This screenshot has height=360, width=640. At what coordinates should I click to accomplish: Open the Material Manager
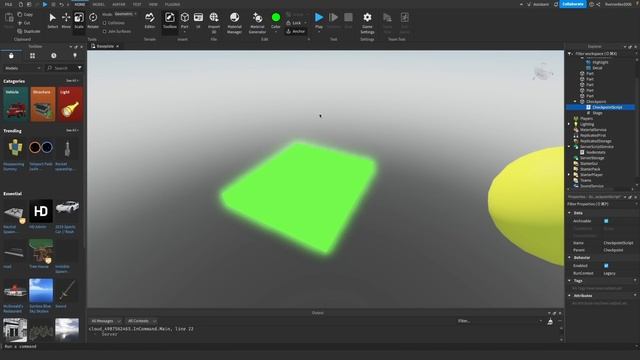(234, 22)
